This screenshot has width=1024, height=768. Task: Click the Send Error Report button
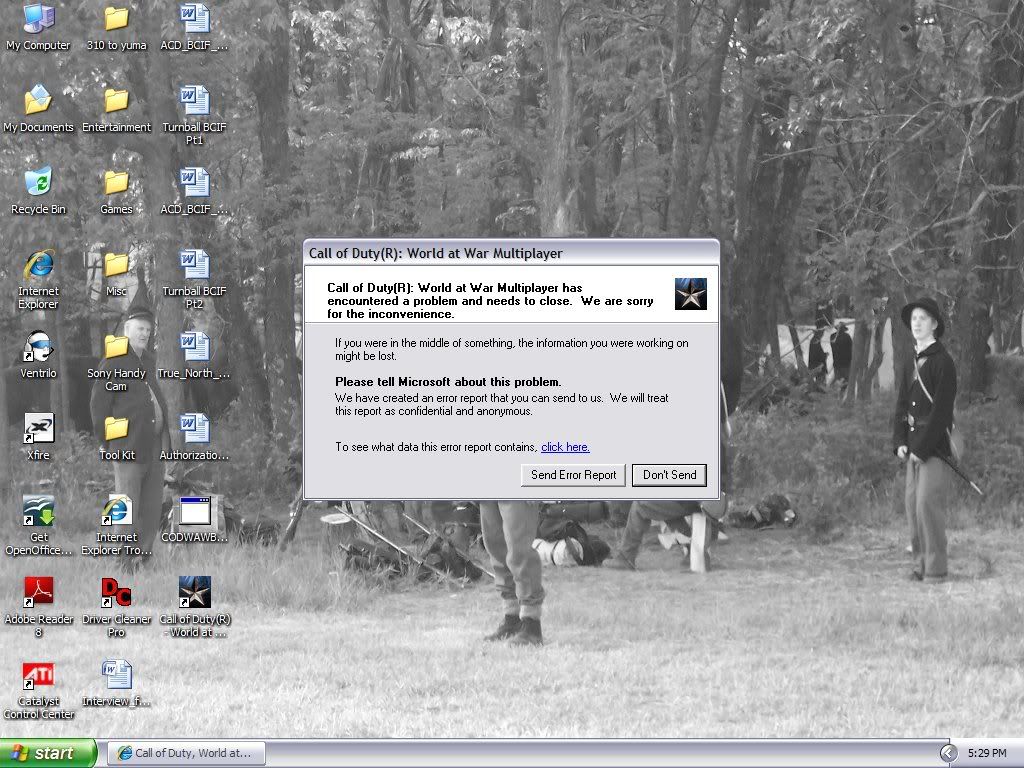click(x=573, y=475)
